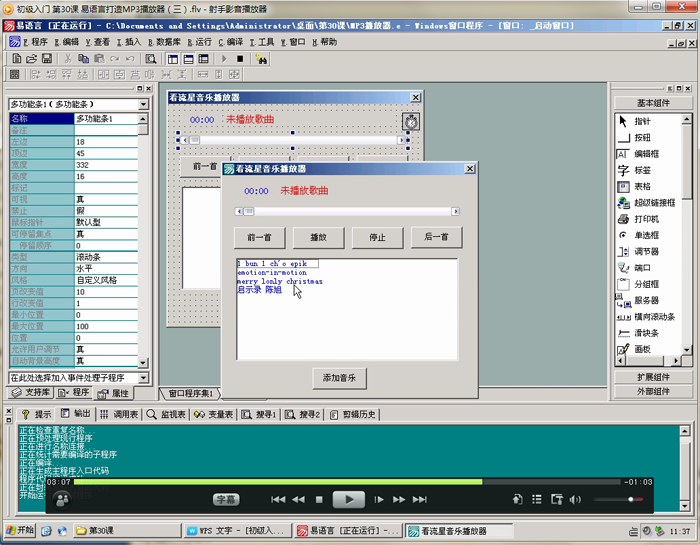The image size is (700, 545).
Task: Click the binoculars find toolbar icon
Action: coord(261,59)
